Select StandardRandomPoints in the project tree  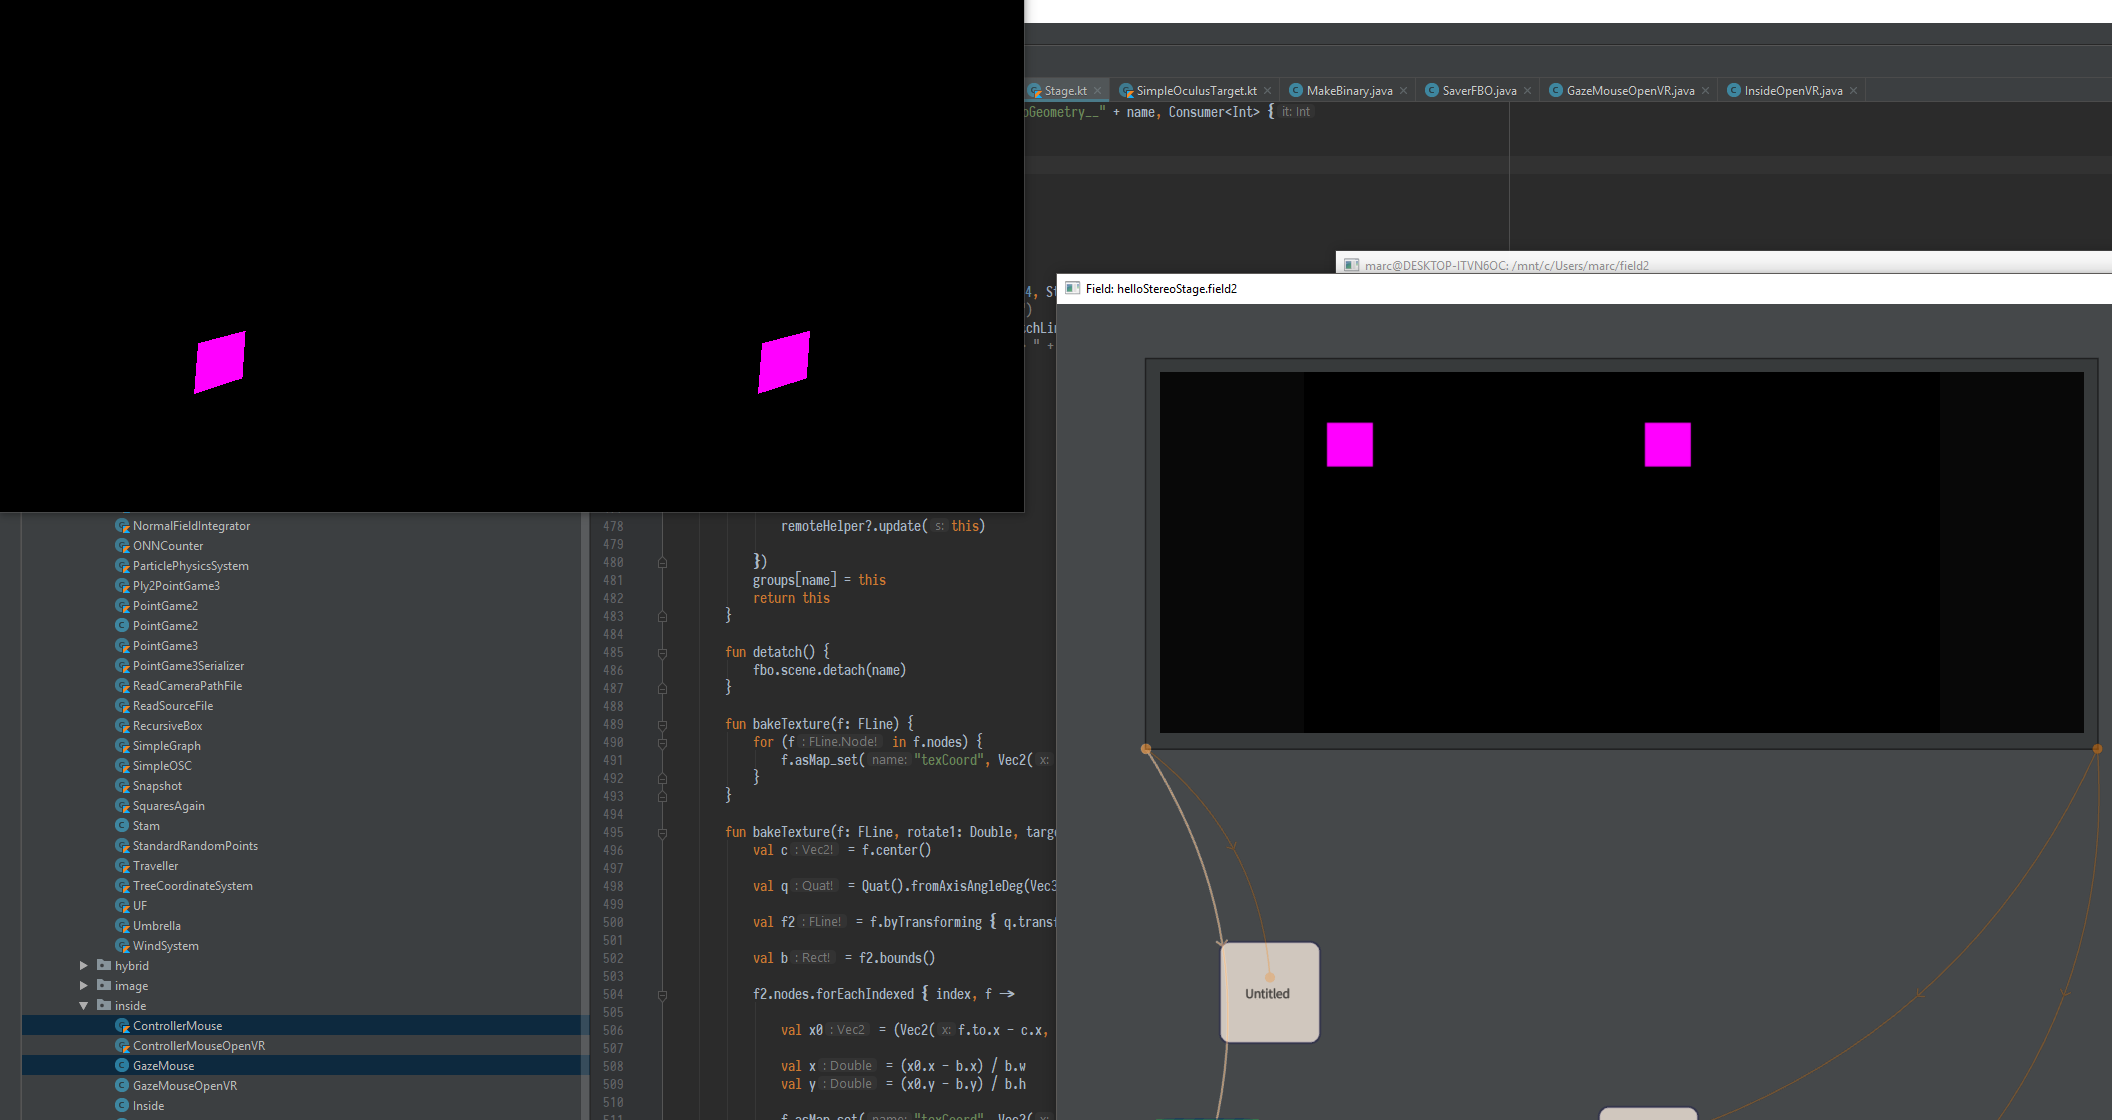click(195, 846)
